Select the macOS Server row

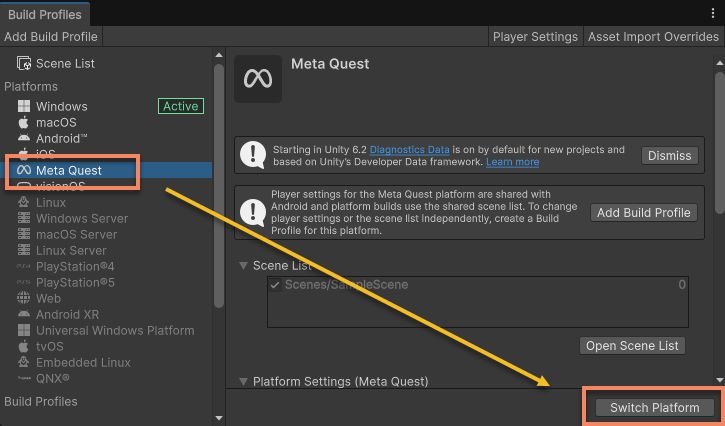106,234
